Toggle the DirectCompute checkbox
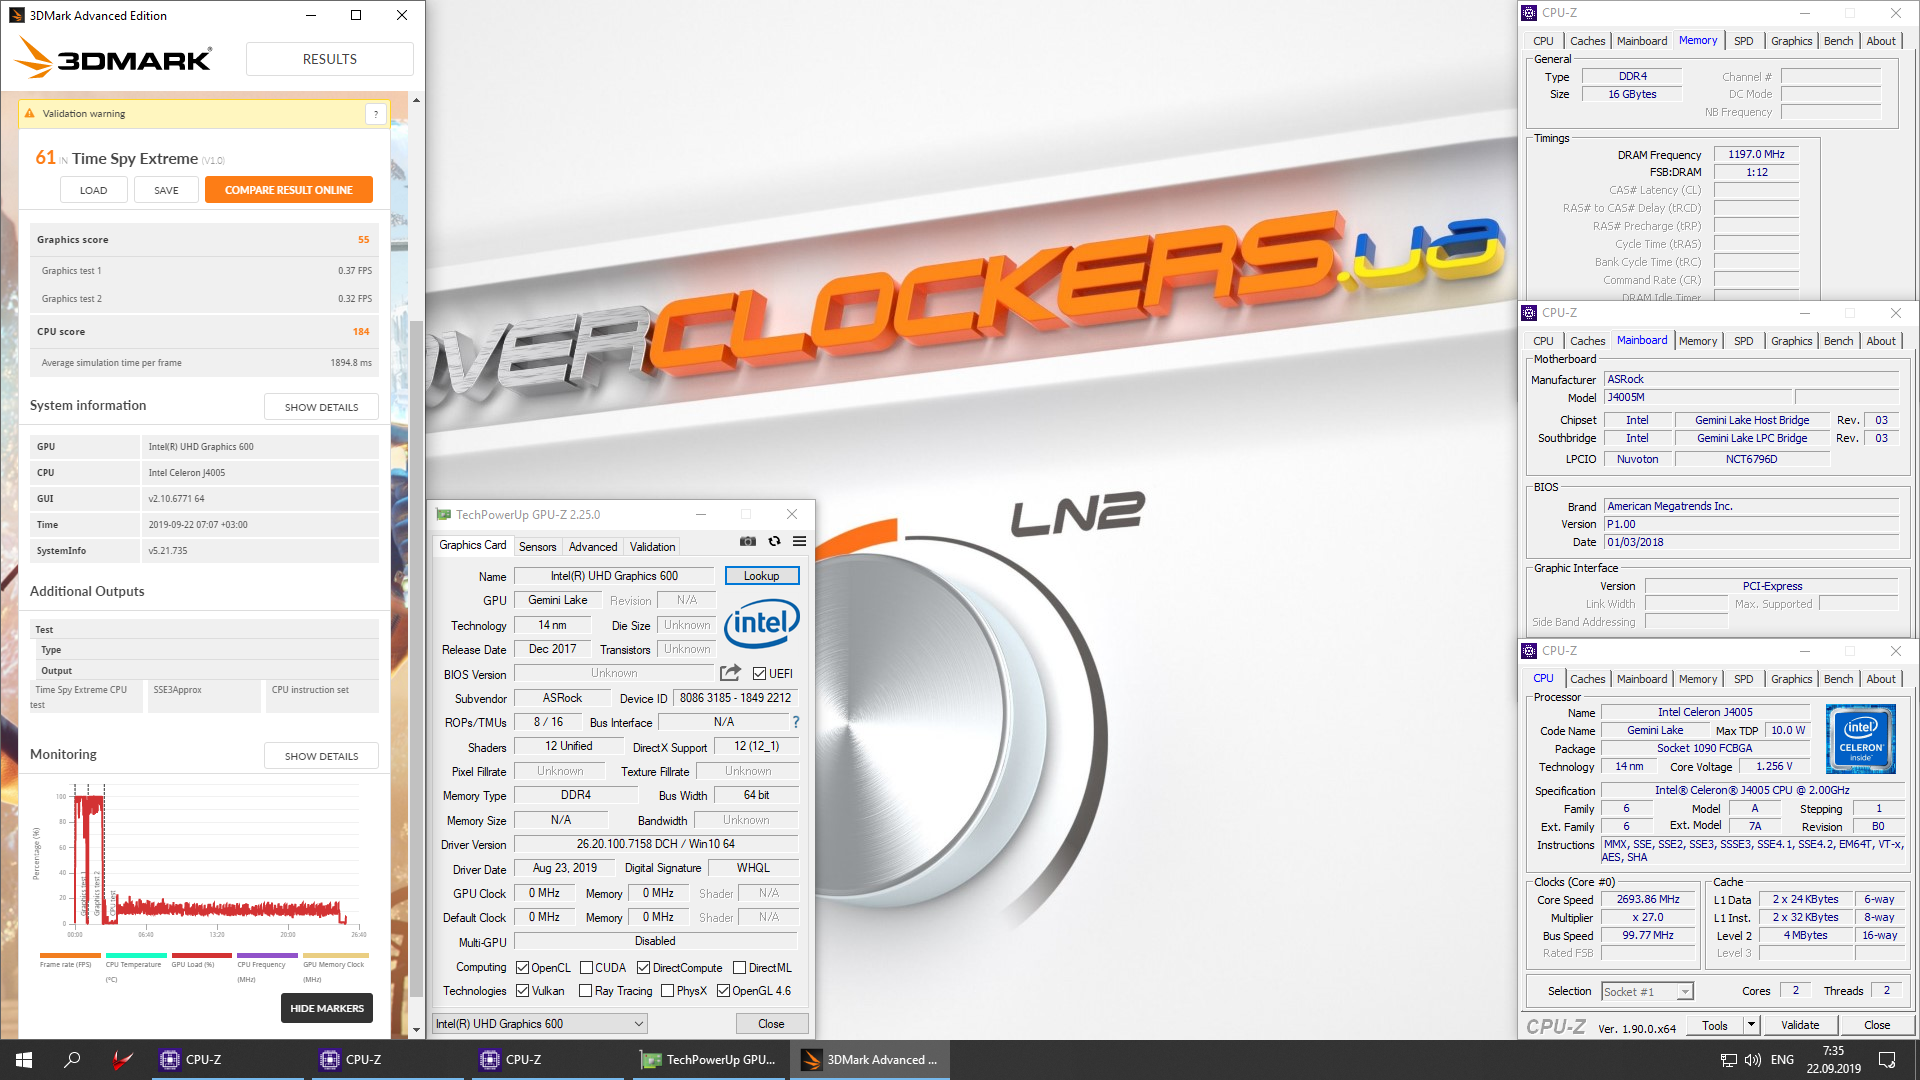This screenshot has width=1920, height=1080. [643, 967]
